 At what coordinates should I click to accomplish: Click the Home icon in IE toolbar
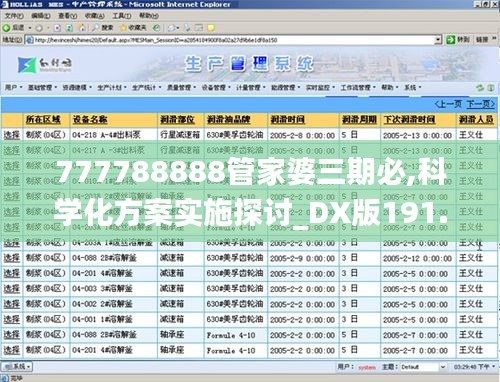pyautogui.click(x=82, y=28)
